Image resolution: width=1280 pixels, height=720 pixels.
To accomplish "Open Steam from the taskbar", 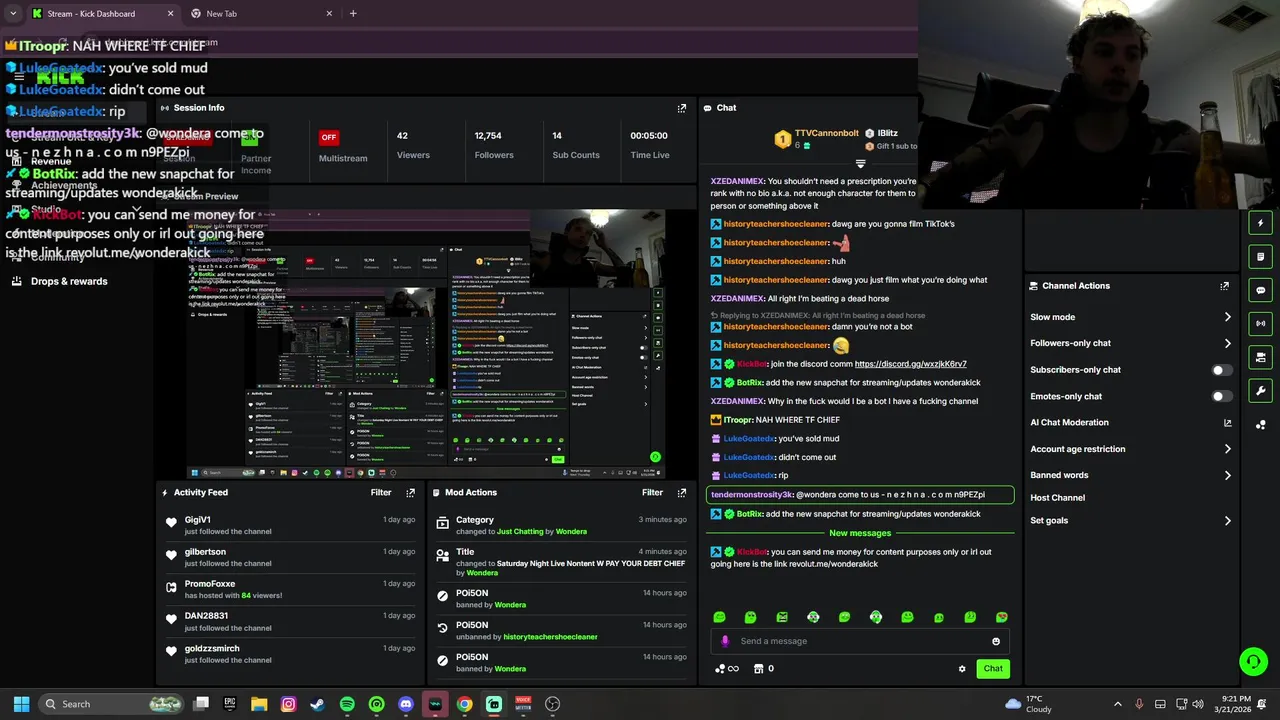I will [317, 704].
